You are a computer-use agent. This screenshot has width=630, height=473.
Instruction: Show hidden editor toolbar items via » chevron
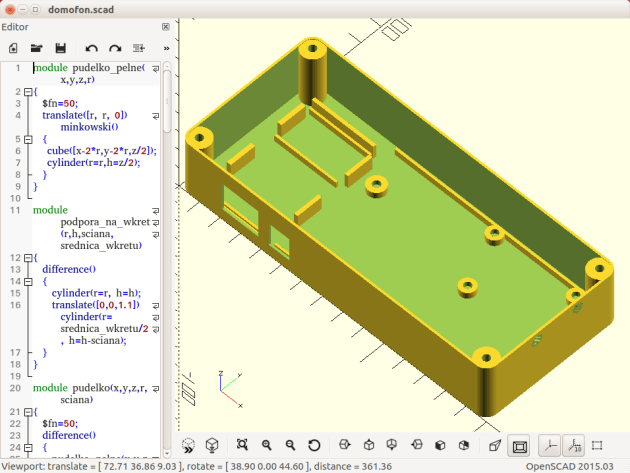[x=166, y=49]
